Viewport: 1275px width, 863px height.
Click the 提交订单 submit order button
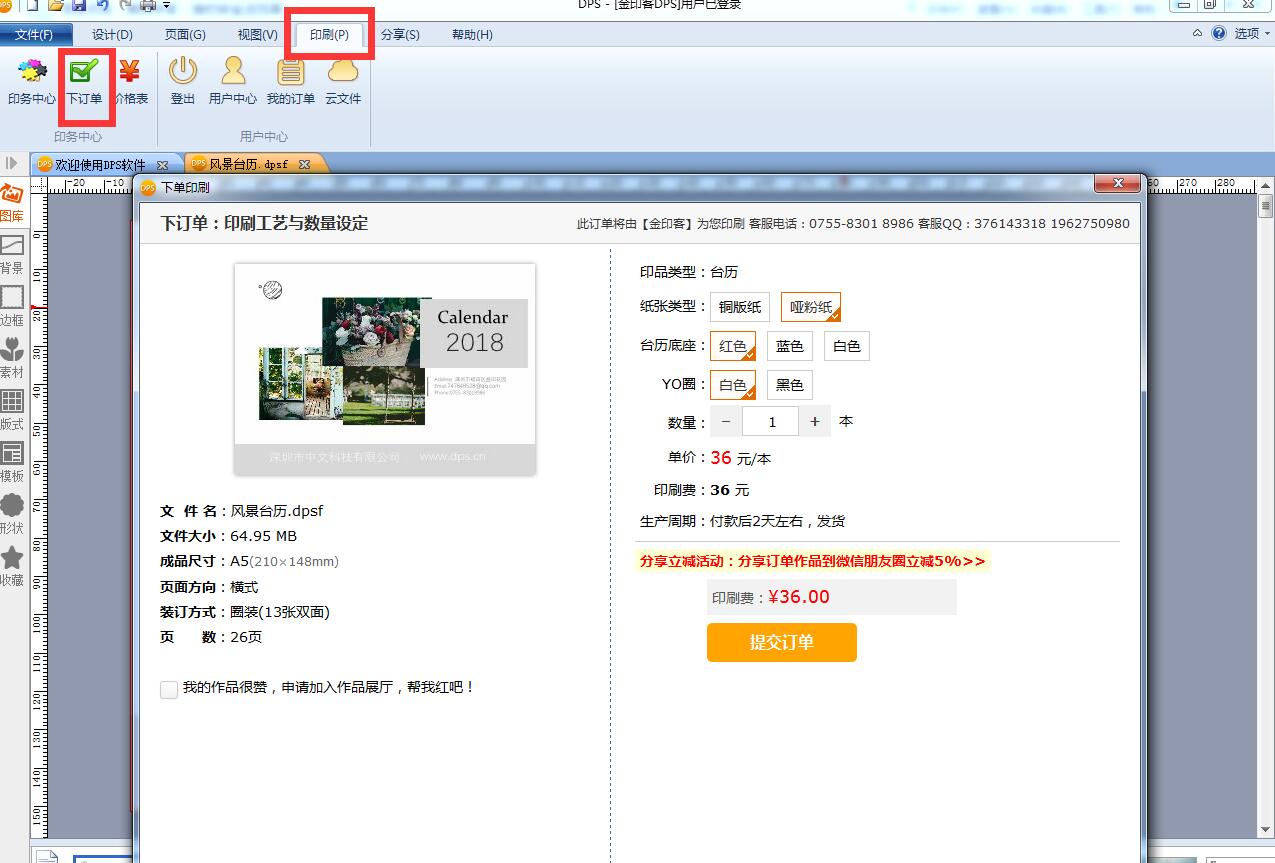pyautogui.click(x=782, y=642)
